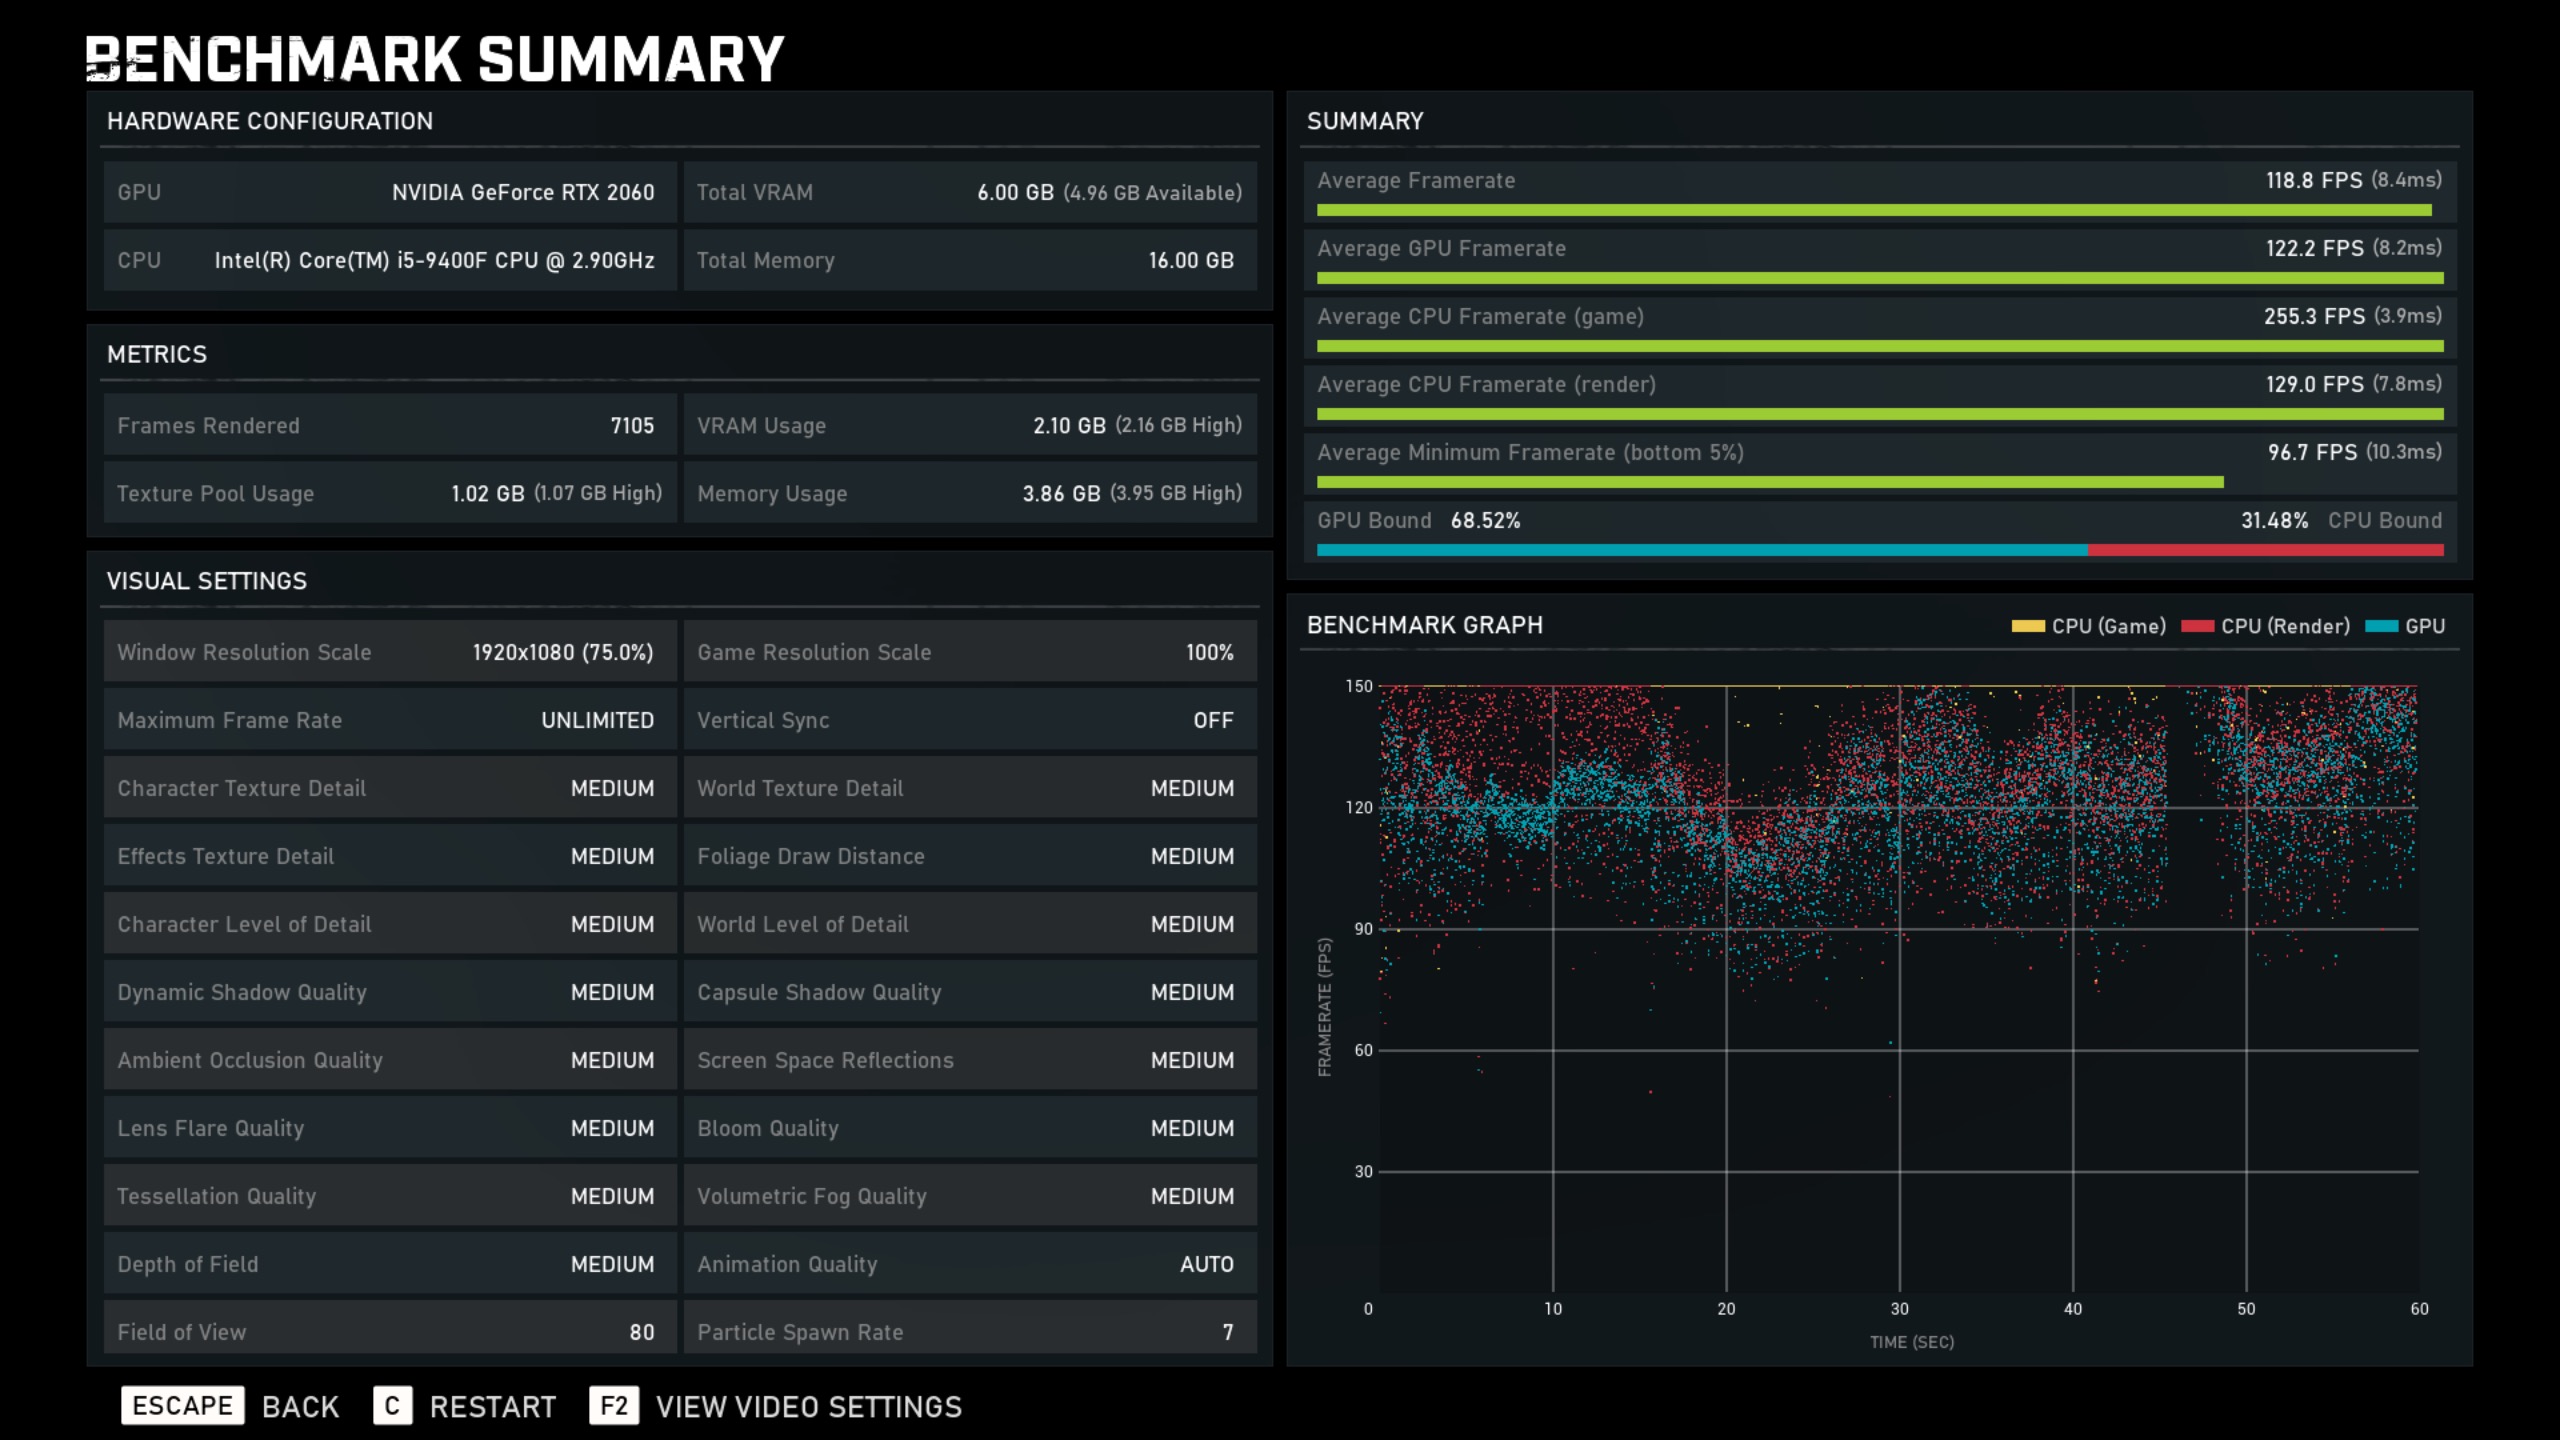This screenshot has width=2560, height=1440.
Task: Click the GPU Bound / CPU Bound bar
Action: pos(1879,550)
